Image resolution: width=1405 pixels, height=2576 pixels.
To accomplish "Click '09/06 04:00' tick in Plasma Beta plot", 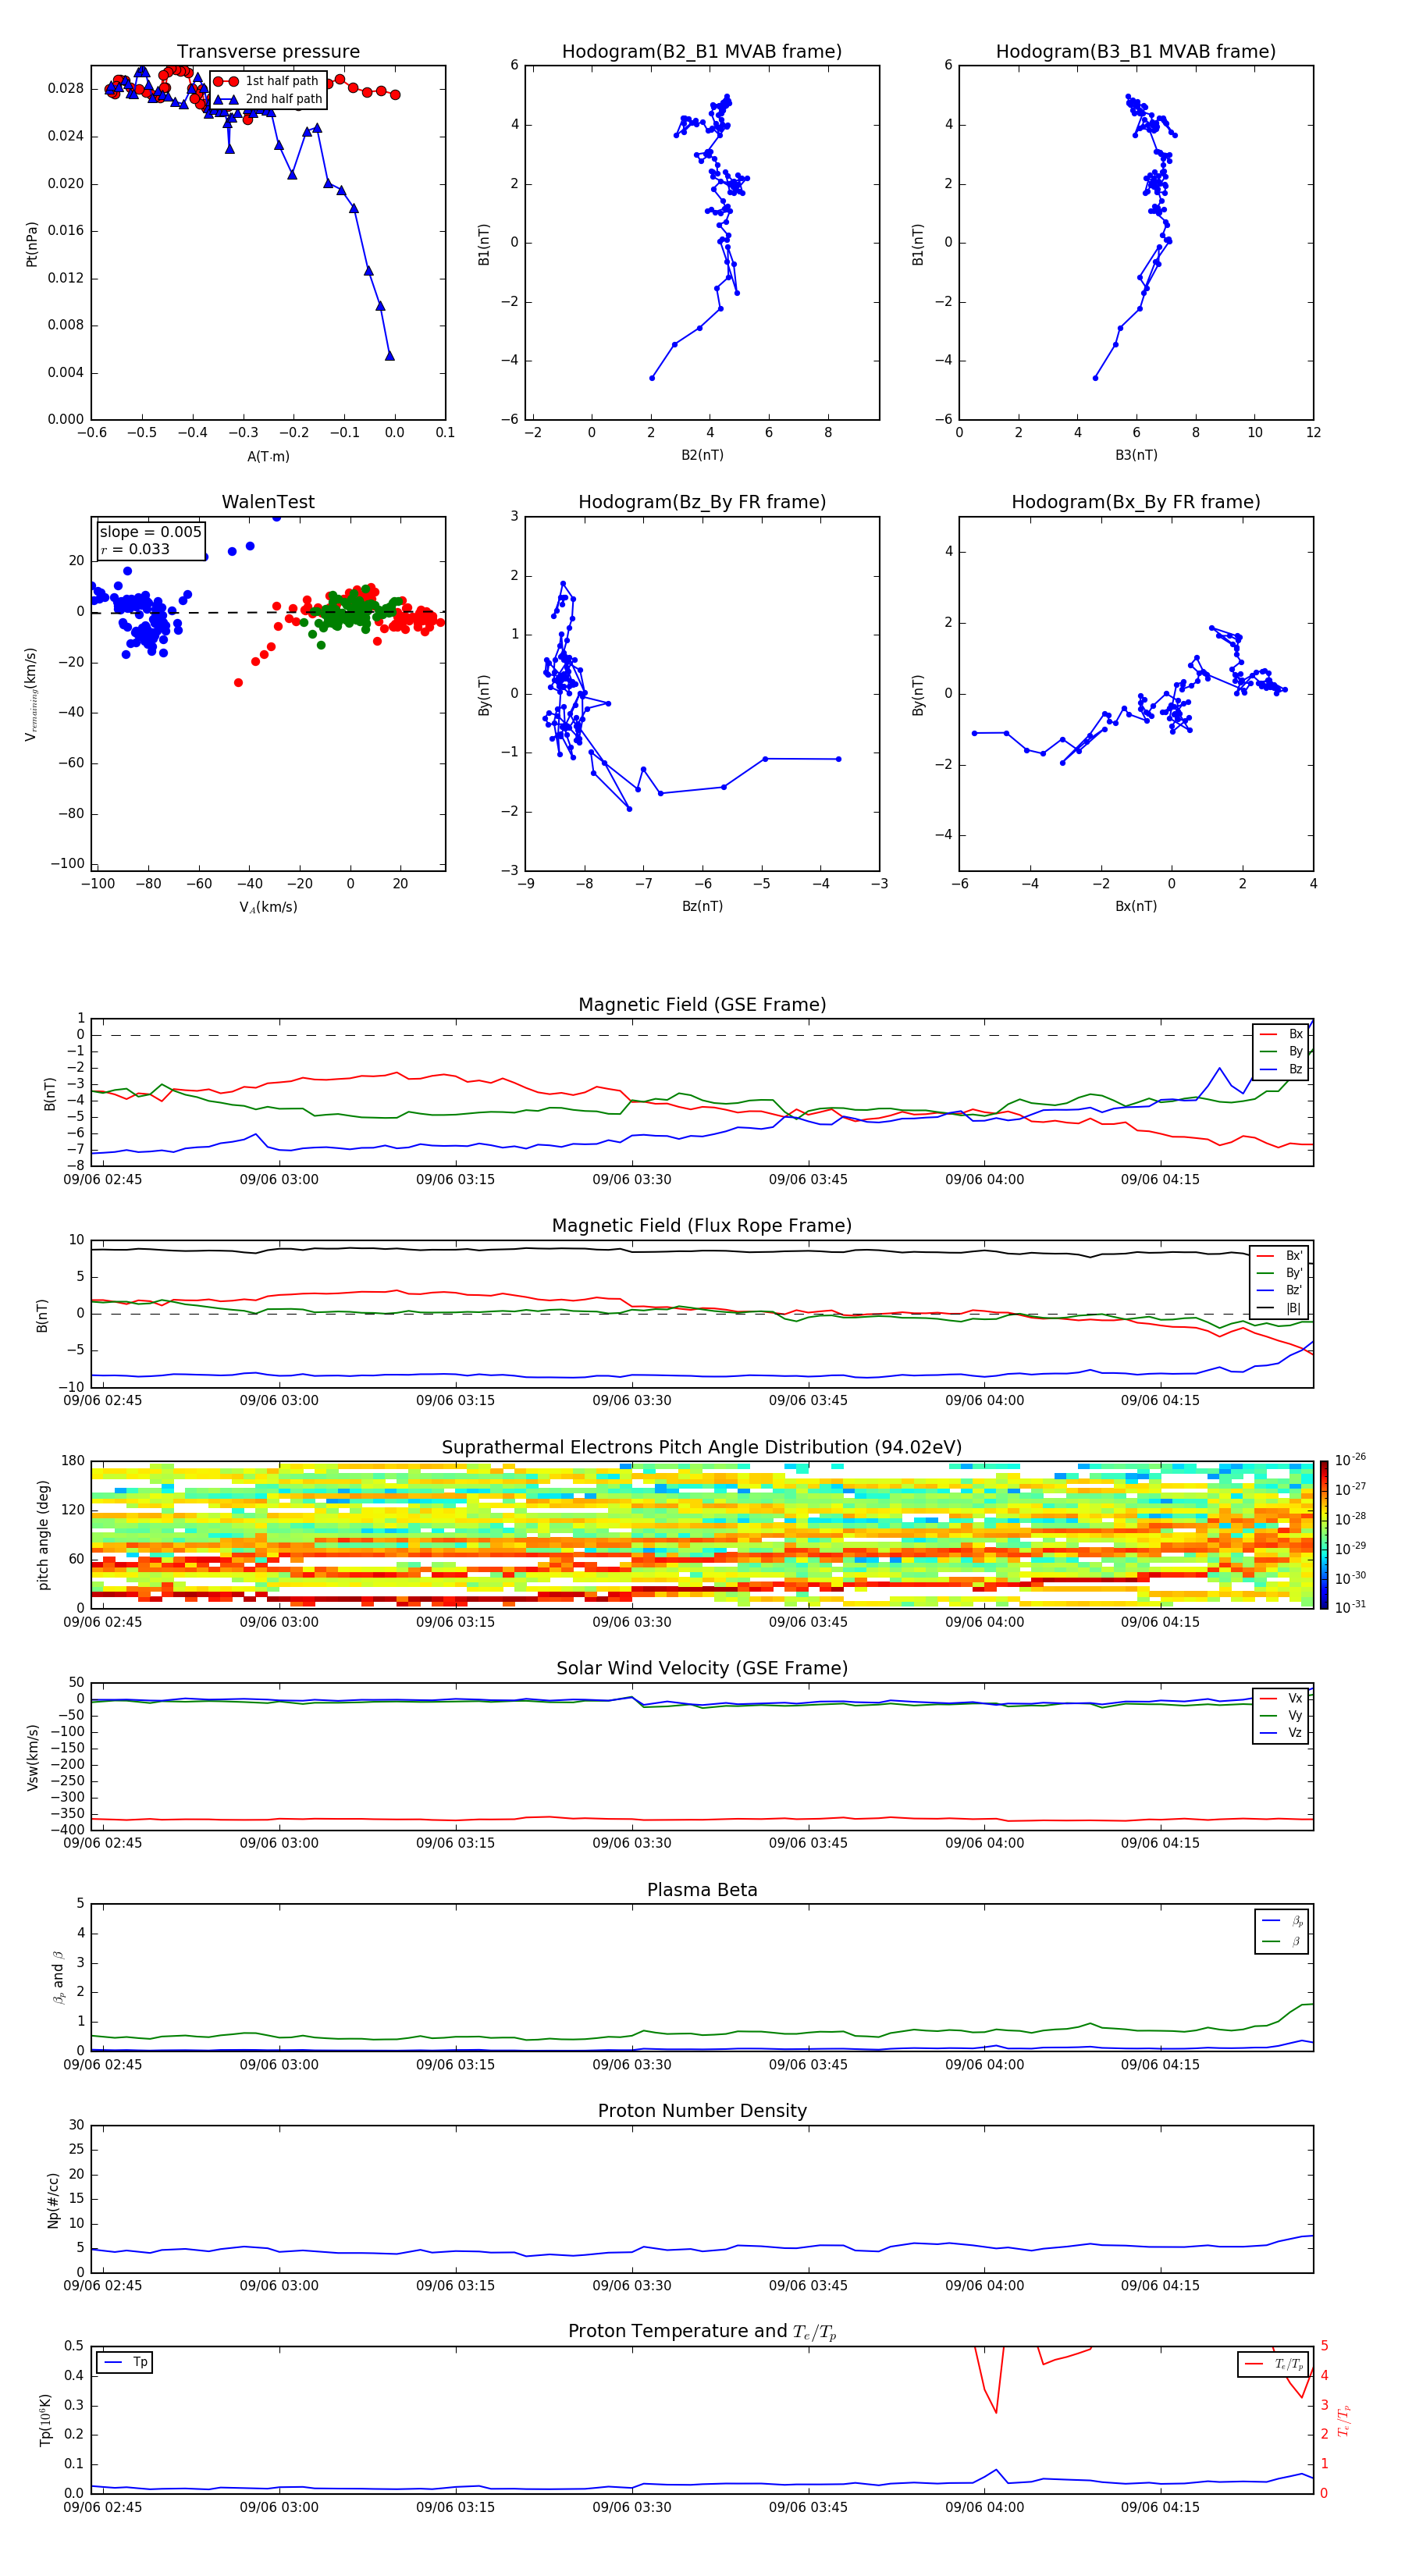I will click(x=985, y=2065).
